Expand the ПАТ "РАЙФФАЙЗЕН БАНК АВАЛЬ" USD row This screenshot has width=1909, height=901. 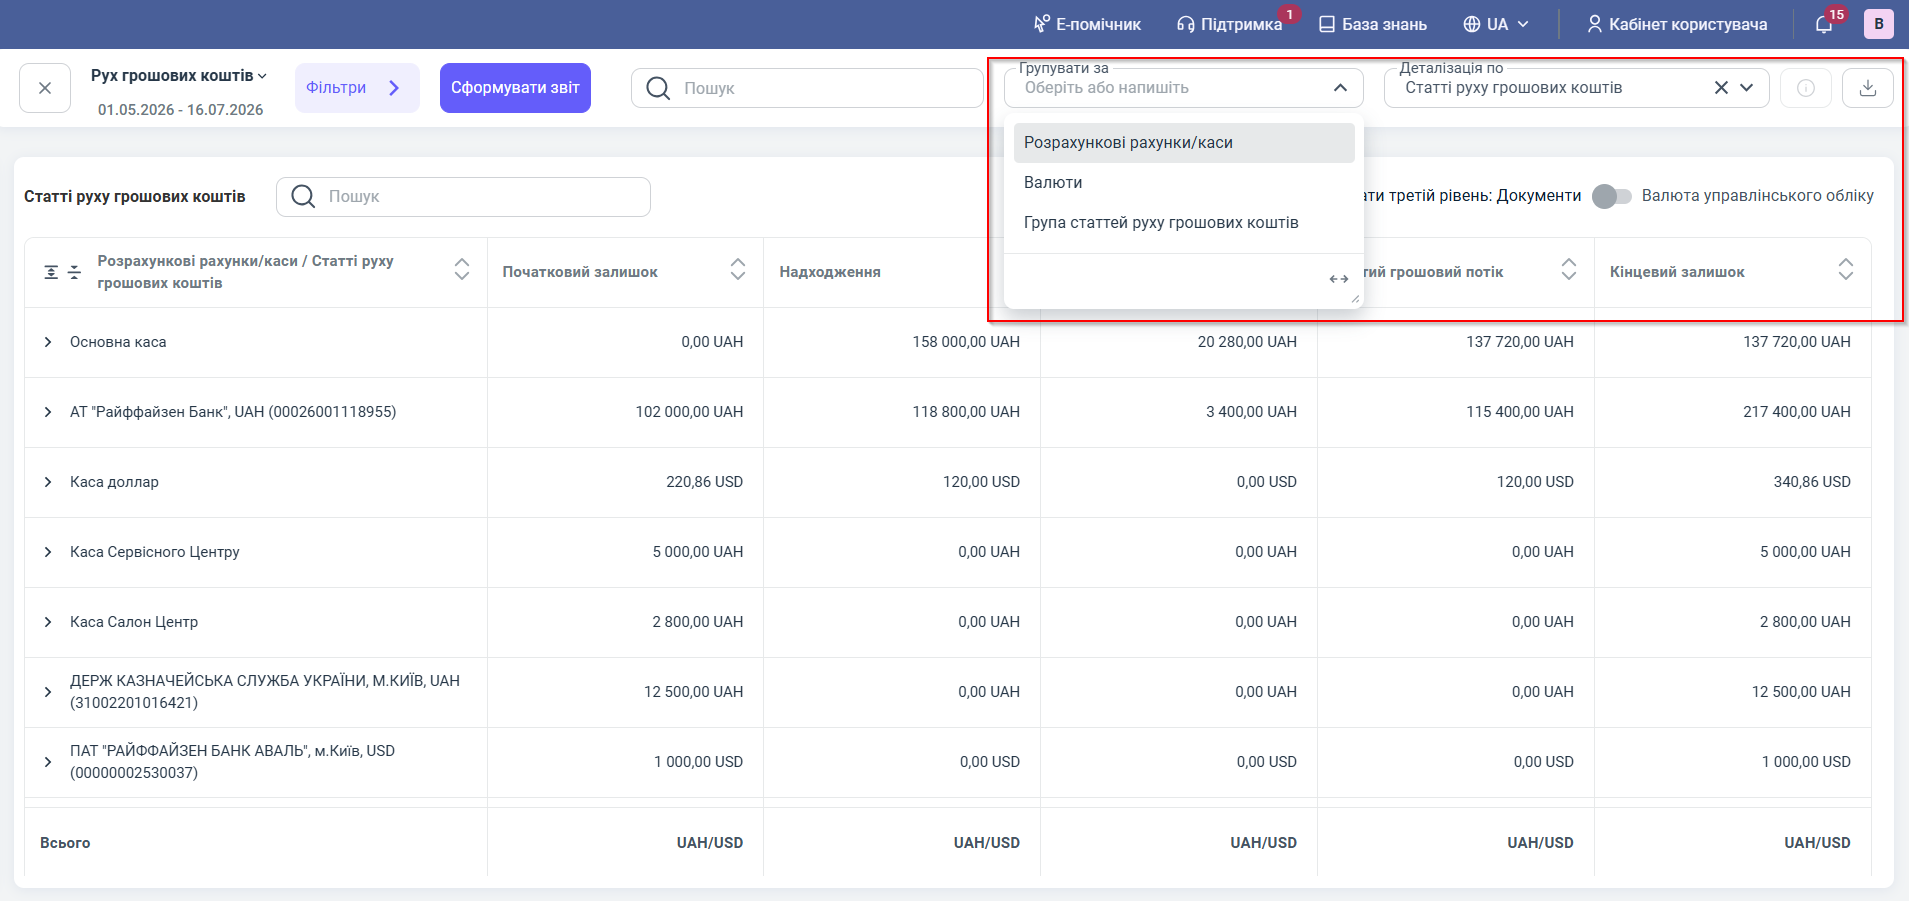48,762
